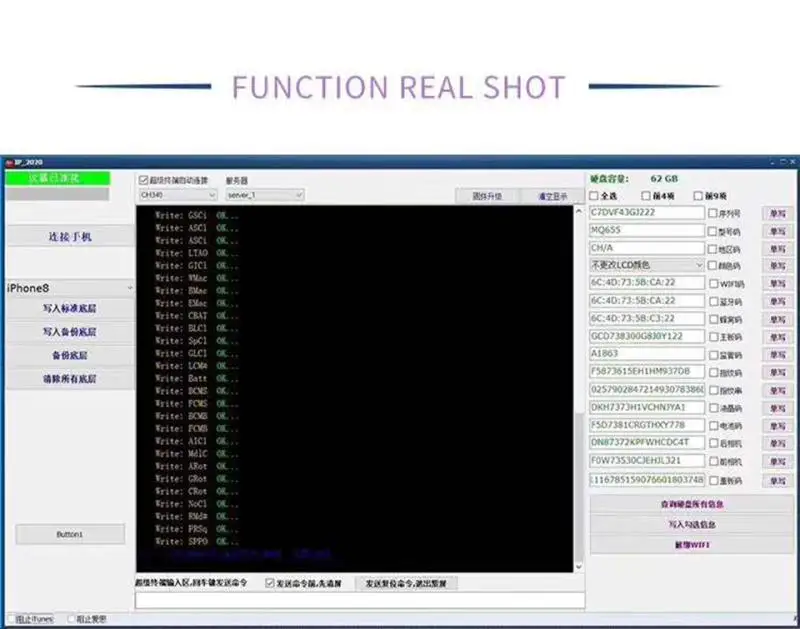Image resolution: width=800 pixels, height=629 pixels.
Task: Check the box beside F0W73530CJEHJL321
Action: tap(714, 461)
